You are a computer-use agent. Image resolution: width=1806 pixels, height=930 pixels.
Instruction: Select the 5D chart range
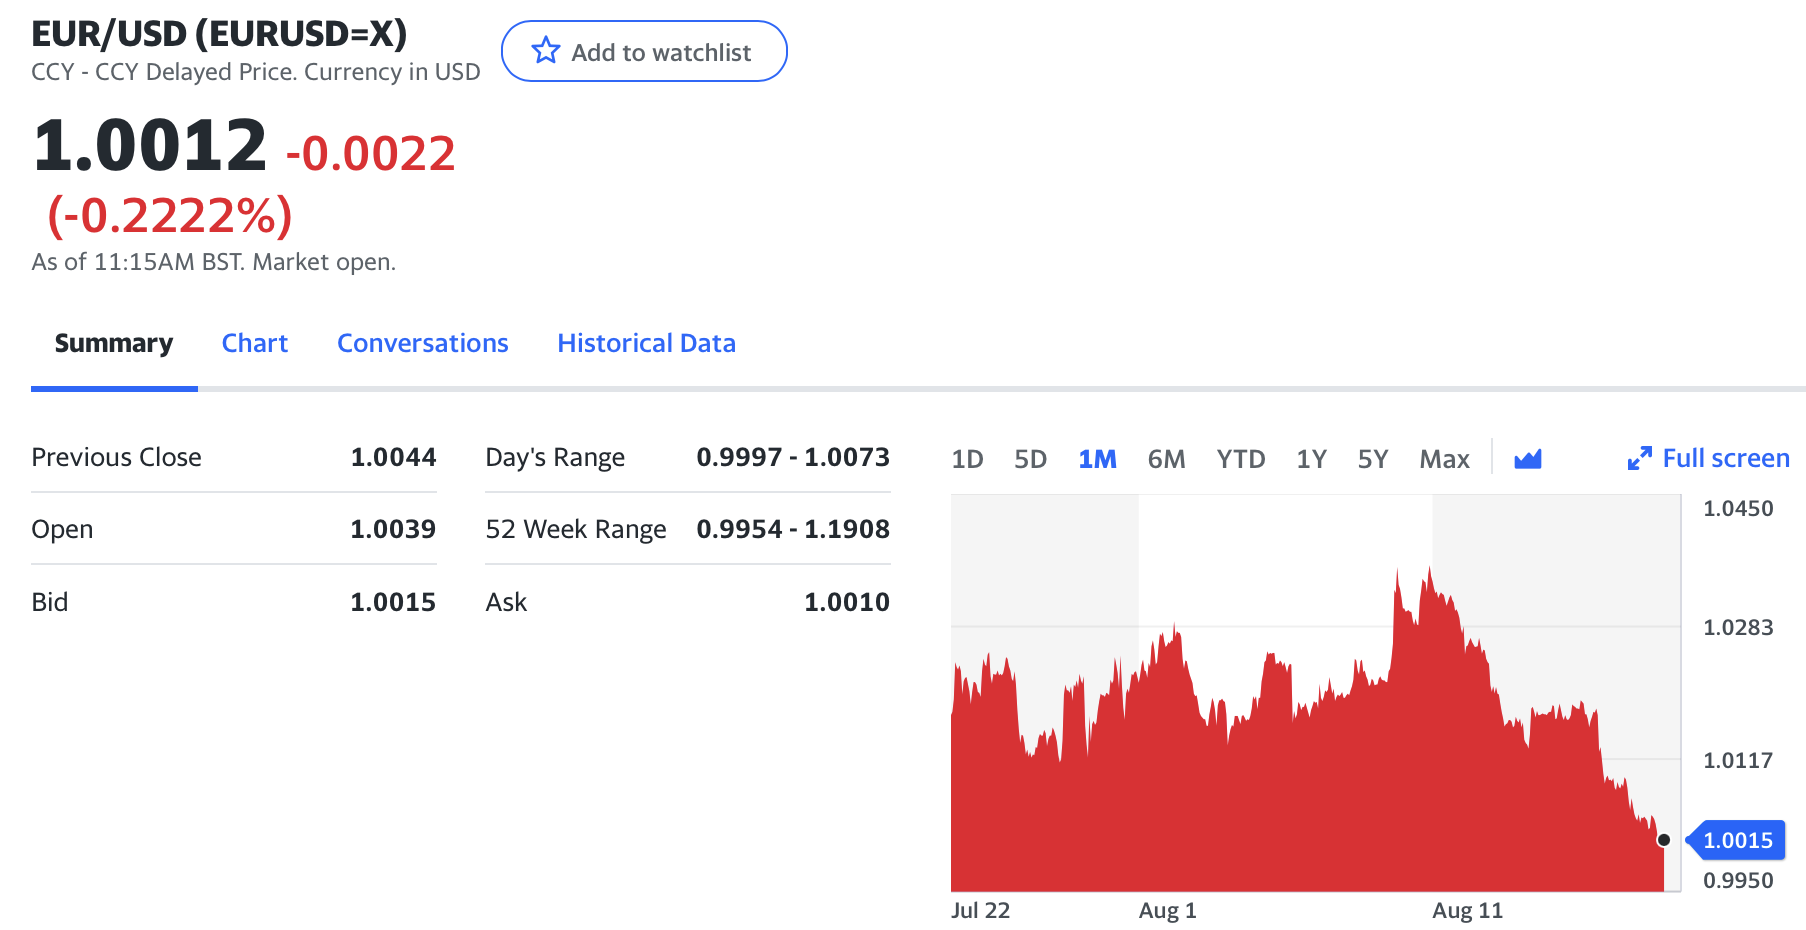(1030, 459)
